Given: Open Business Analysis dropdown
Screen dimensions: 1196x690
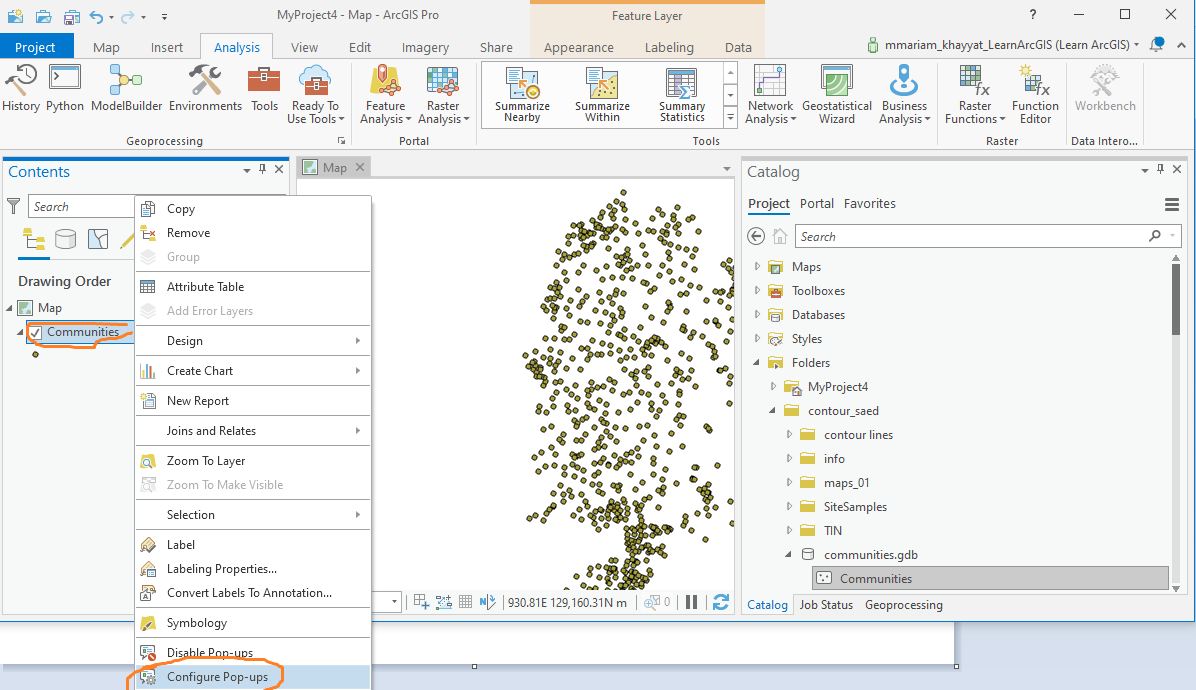Looking at the screenshot, I should (x=904, y=95).
